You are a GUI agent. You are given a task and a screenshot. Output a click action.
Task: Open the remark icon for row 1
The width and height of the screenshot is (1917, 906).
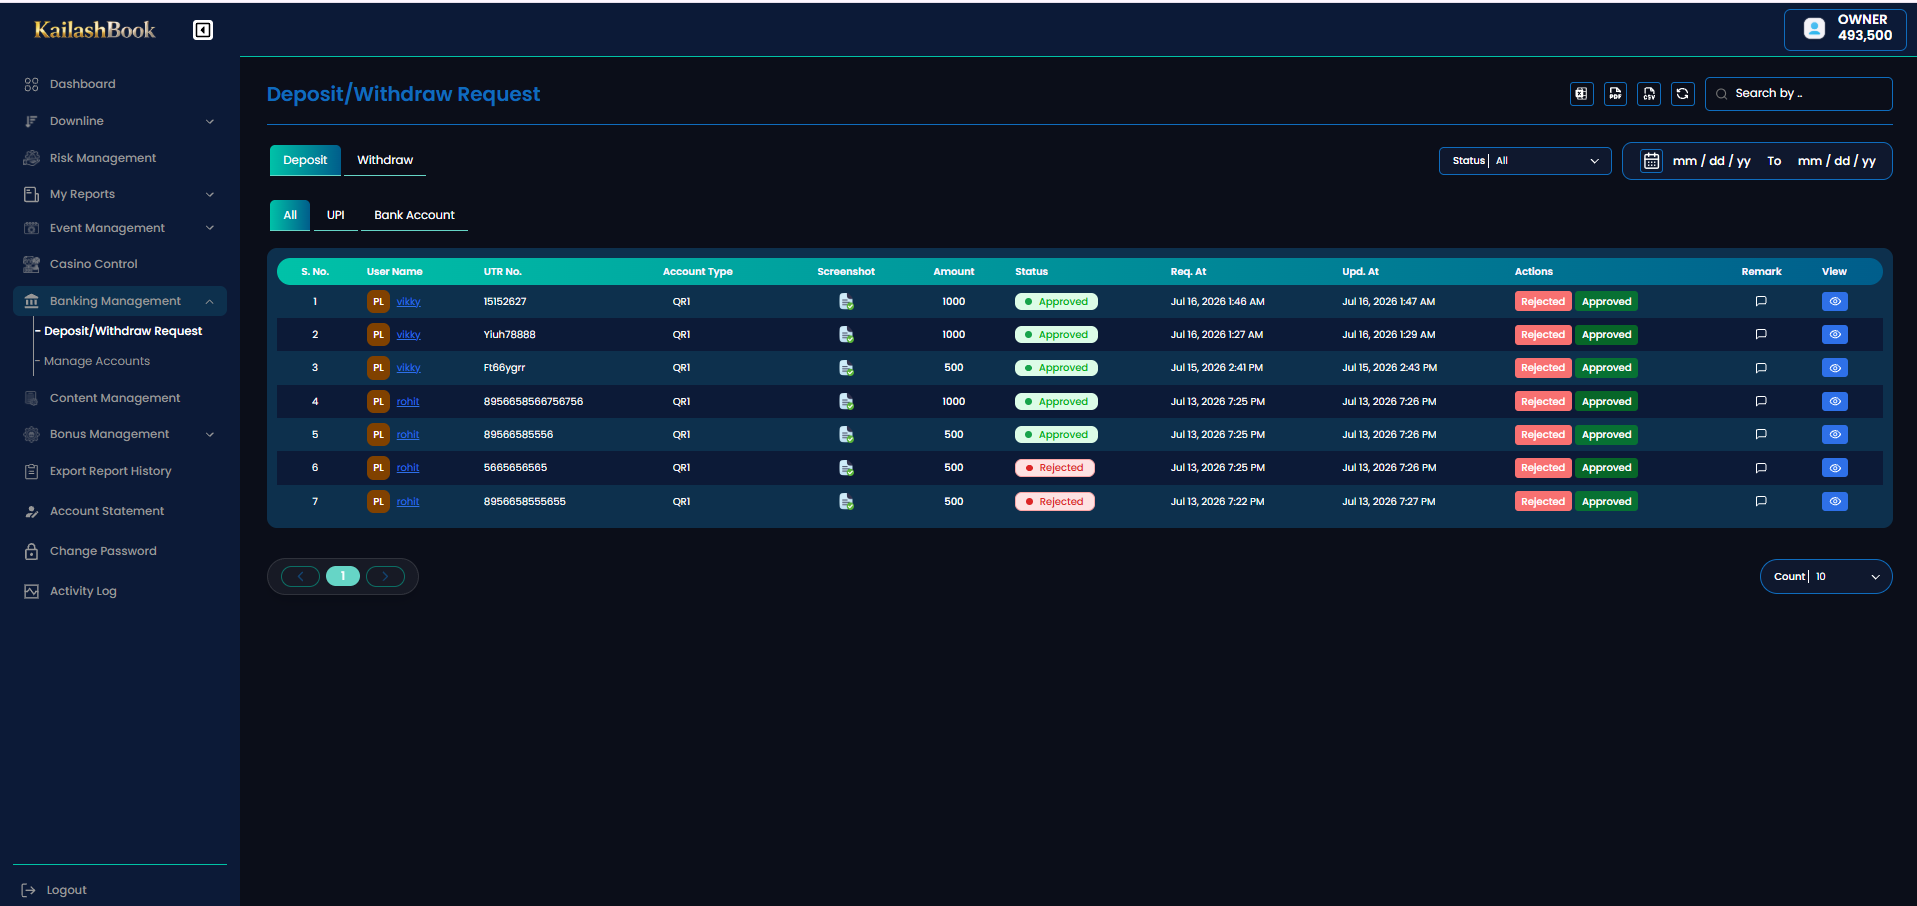coord(1761,301)
